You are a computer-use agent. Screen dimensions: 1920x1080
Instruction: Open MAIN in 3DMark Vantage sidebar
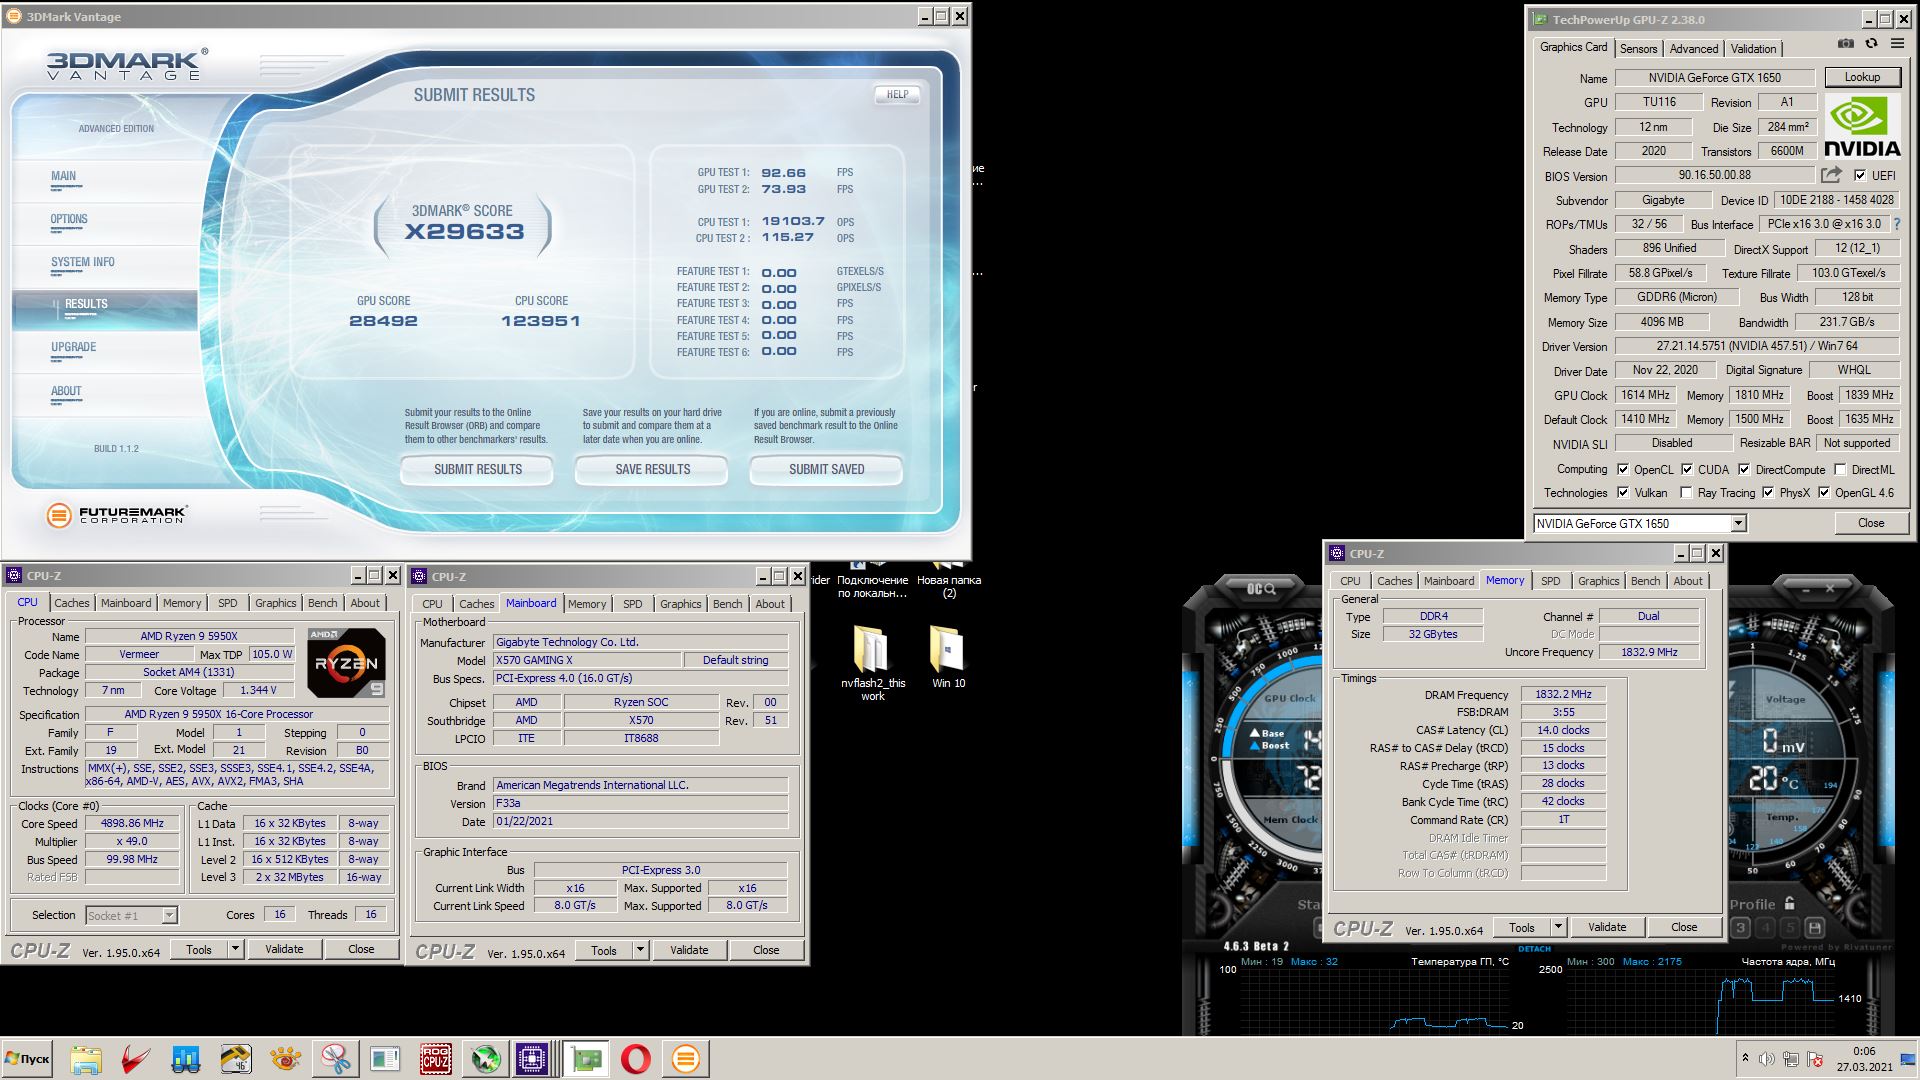pos(63,176)
